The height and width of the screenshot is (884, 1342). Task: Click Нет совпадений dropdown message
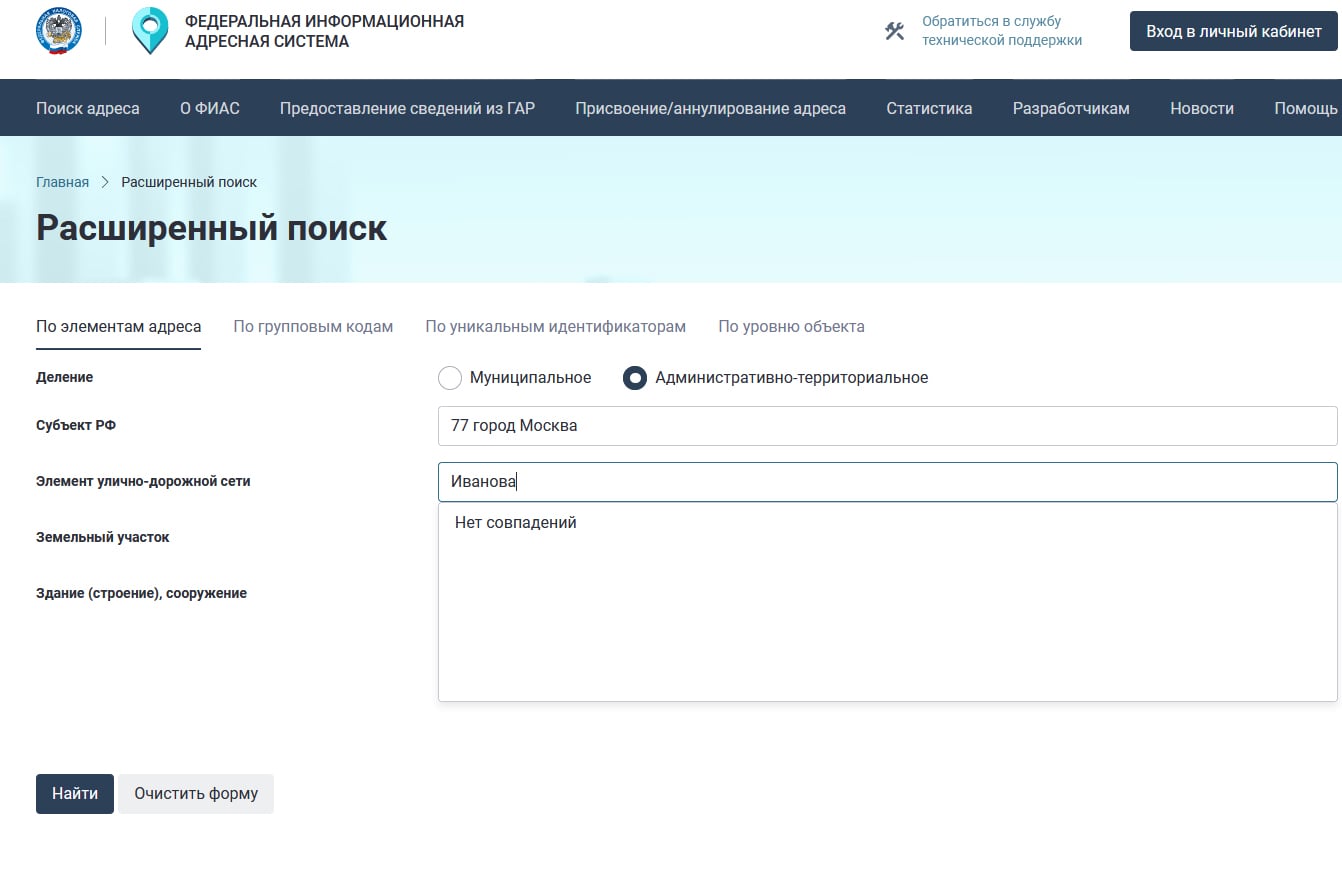pyautogui.click(x=515, y=523)
